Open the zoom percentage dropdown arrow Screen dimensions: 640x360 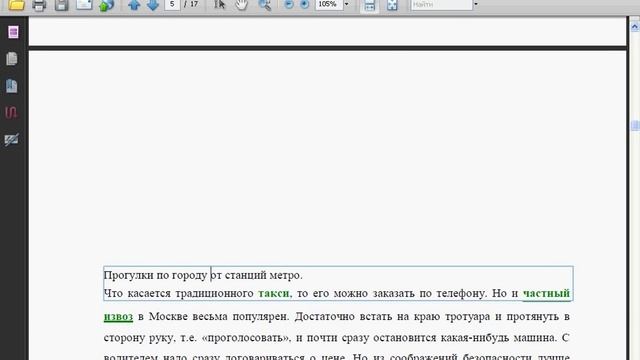347,4
